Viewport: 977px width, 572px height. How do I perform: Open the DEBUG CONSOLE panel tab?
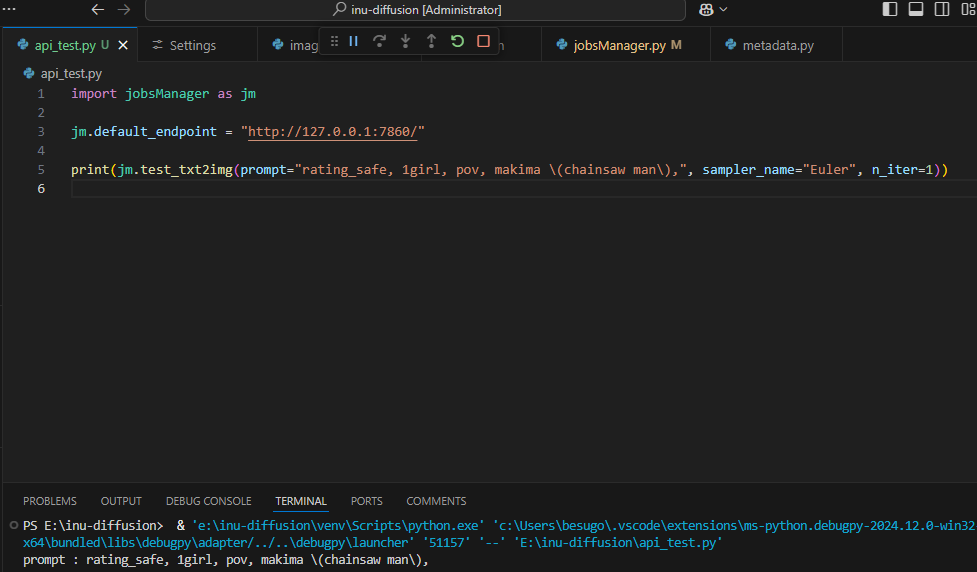coord(208,501)
